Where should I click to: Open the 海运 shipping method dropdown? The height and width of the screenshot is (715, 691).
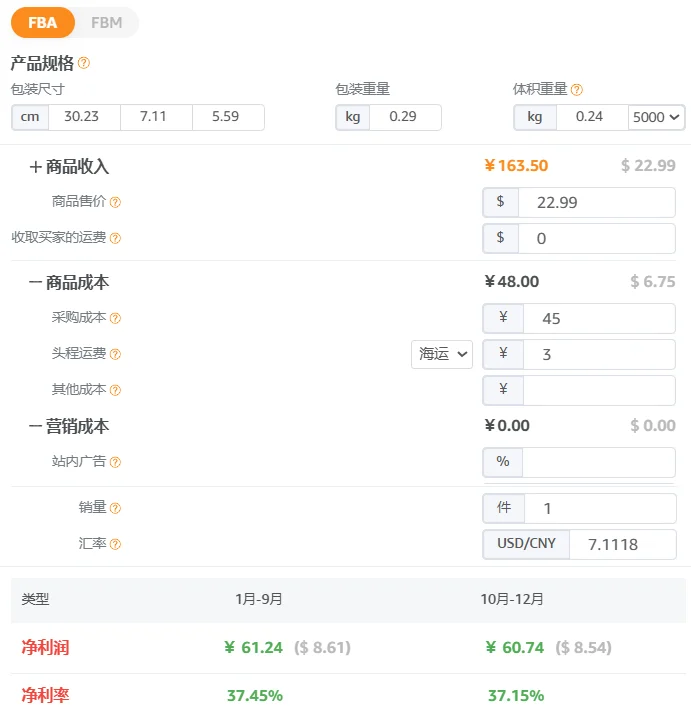442,354
